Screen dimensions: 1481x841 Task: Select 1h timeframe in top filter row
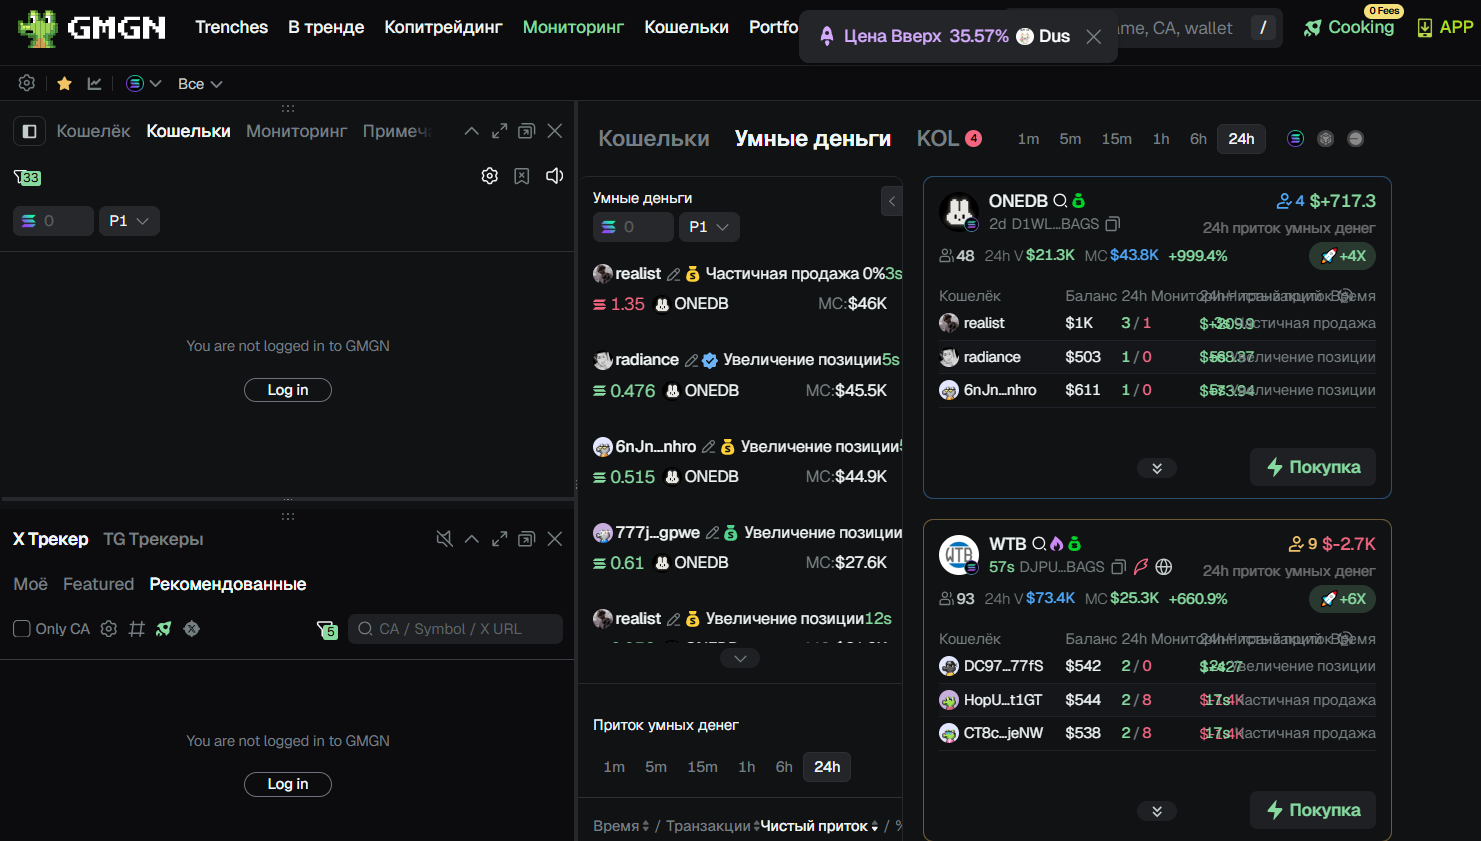tap(1161, 139)
